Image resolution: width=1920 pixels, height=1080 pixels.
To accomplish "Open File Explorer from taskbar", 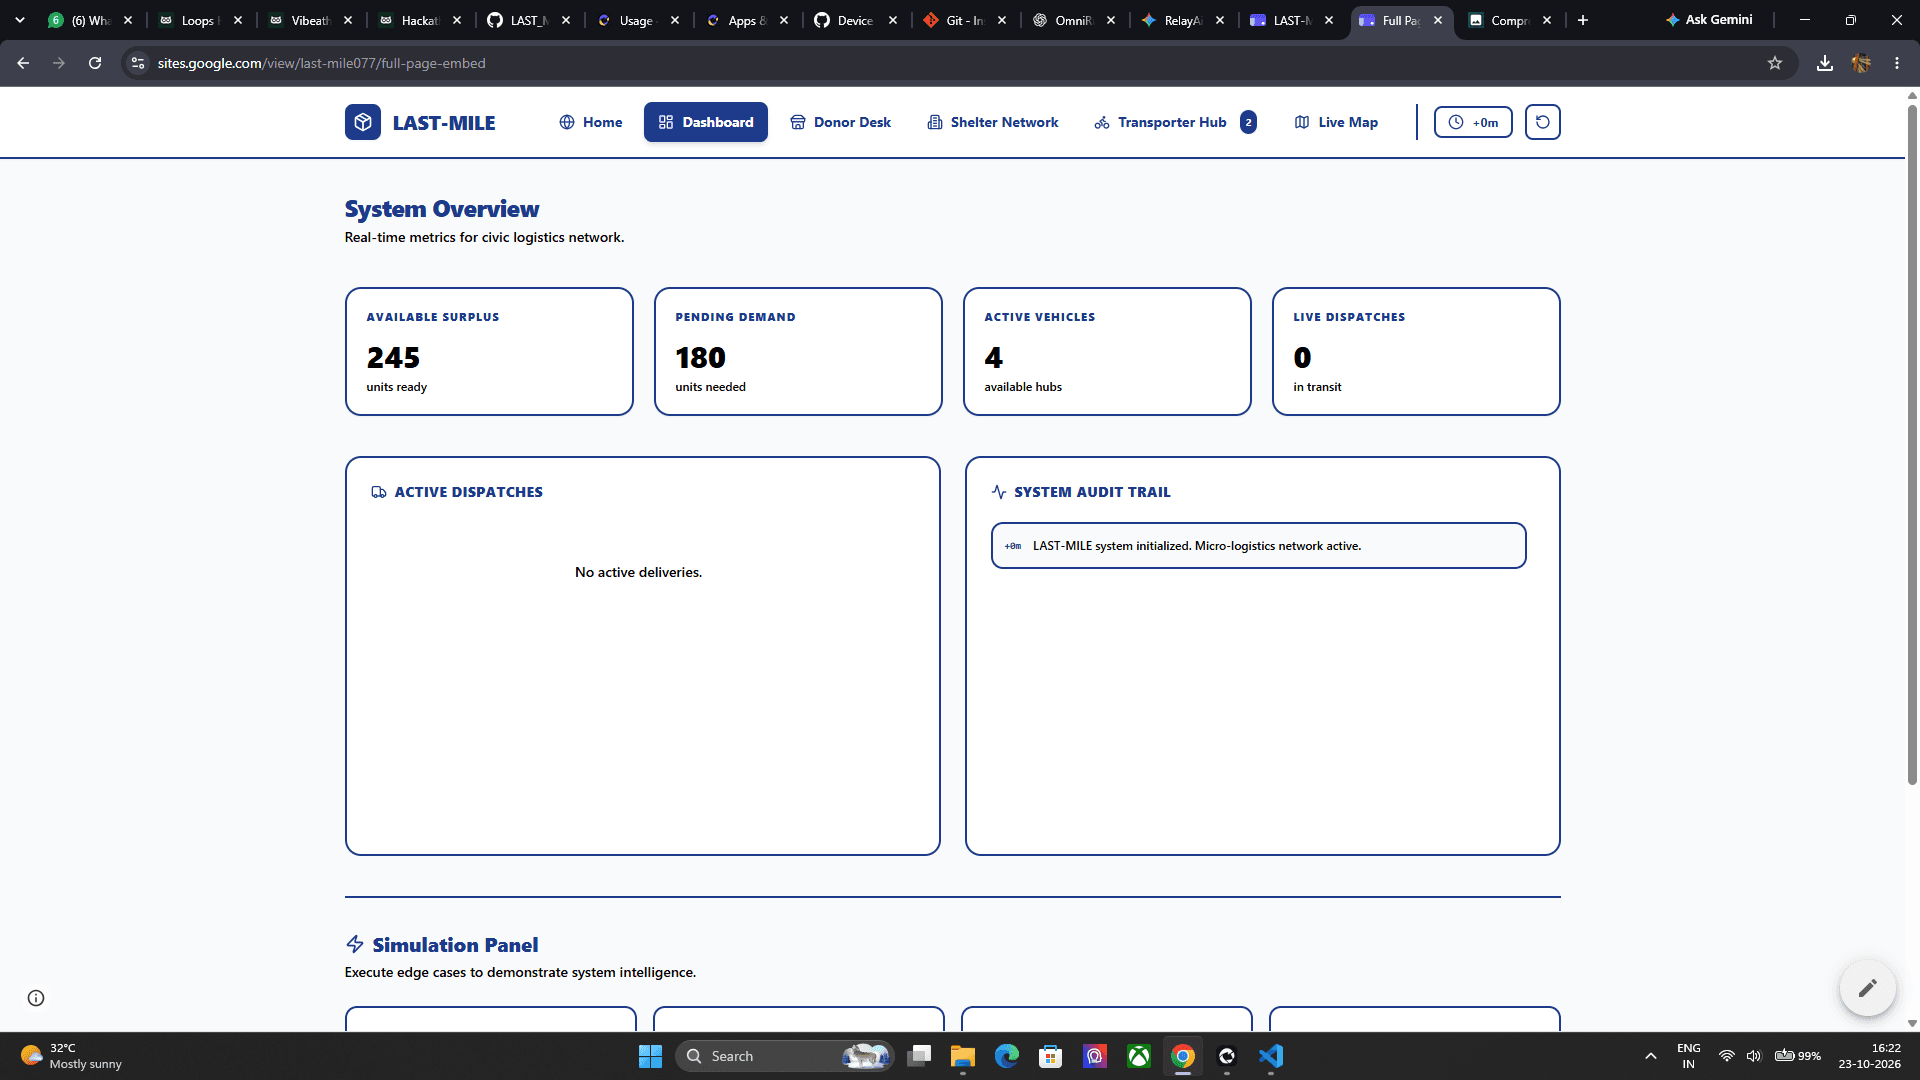I will (x=963, y=1056).
